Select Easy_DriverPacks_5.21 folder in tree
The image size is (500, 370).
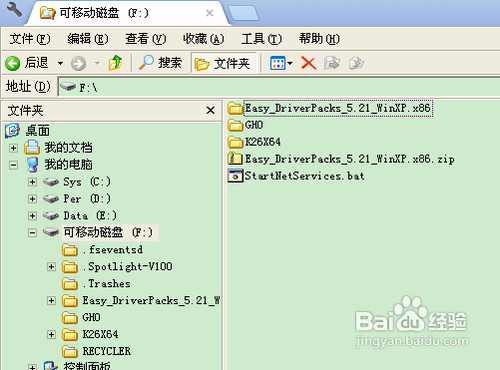tap(151, 300)
